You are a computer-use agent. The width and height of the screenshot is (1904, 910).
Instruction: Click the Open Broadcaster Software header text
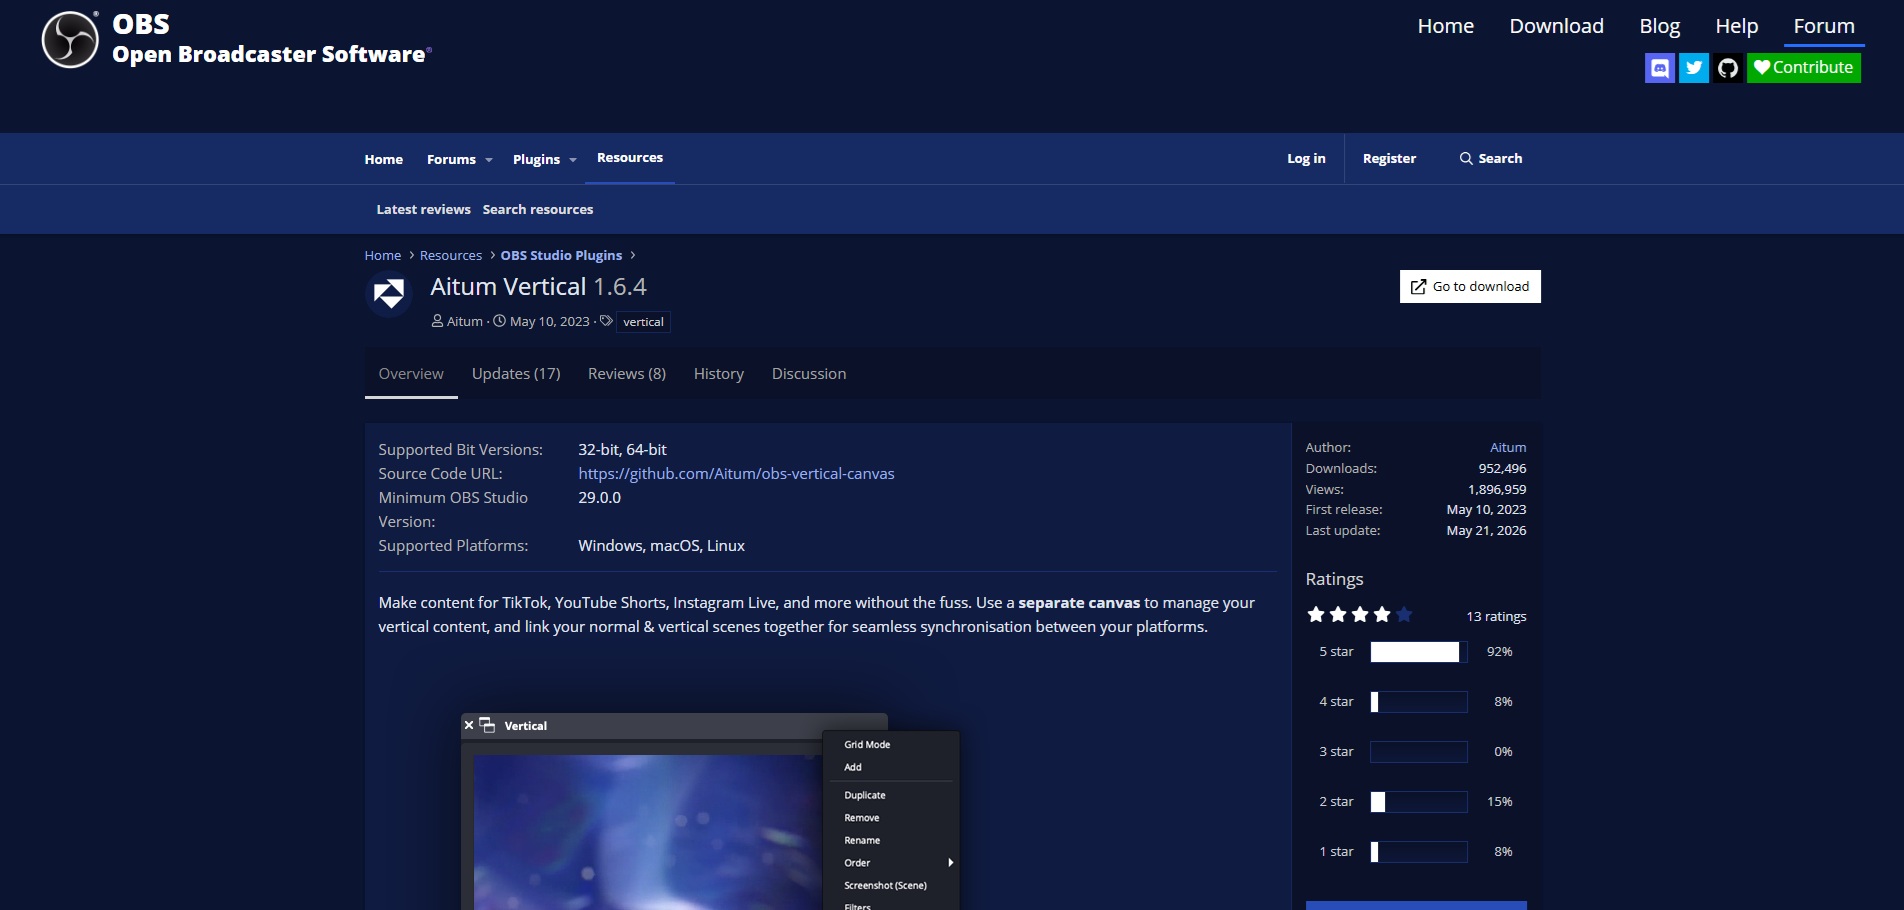click(x=271, y=55)
